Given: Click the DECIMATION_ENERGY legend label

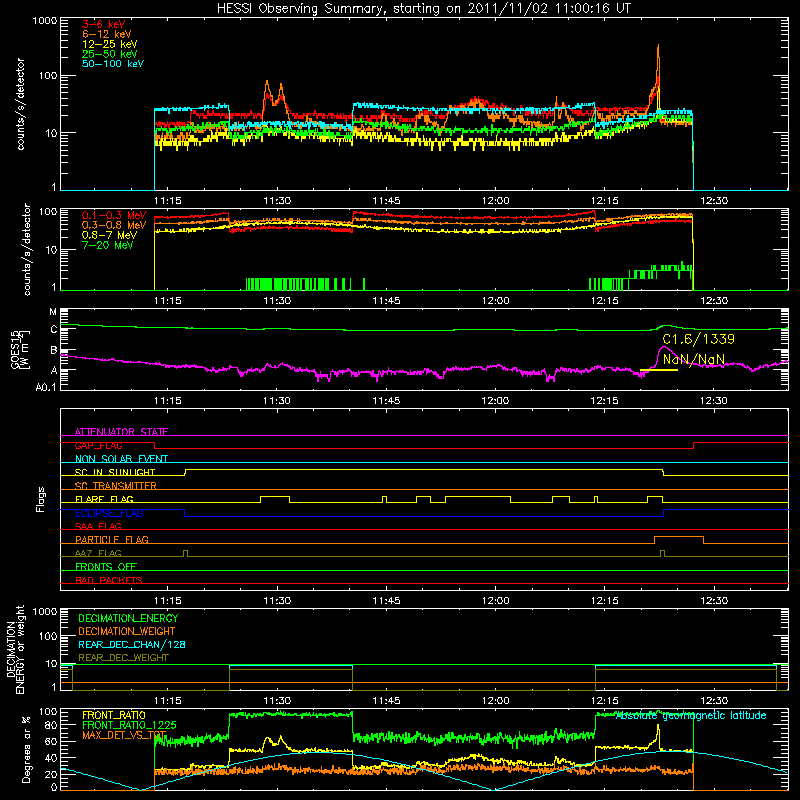Looking at the screenshot, I should [128, 618].
